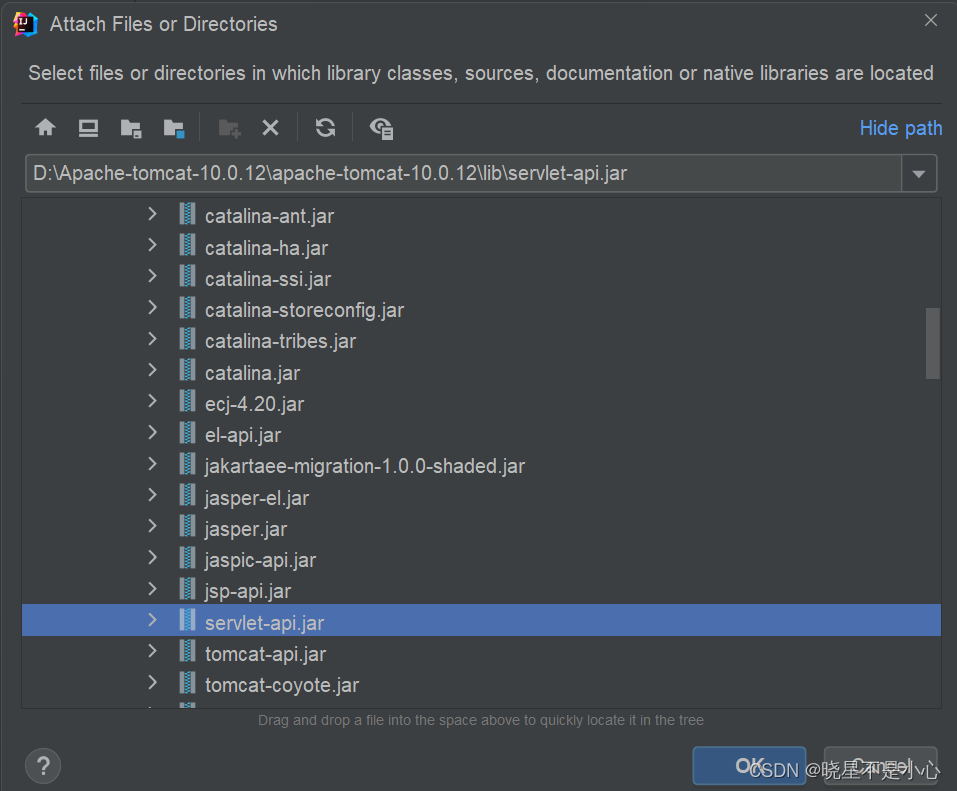Click inside the file path text field

coord(460,174)
